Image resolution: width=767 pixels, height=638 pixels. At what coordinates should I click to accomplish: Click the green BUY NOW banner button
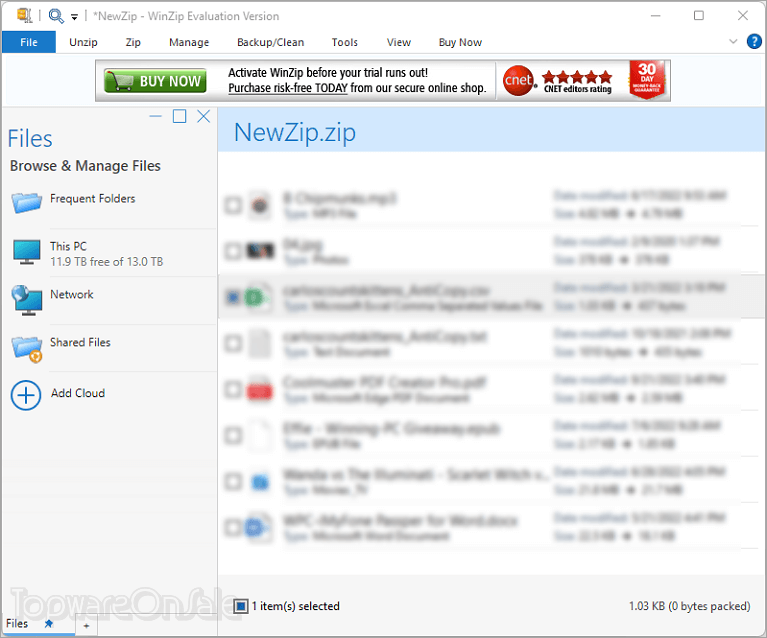155,81
